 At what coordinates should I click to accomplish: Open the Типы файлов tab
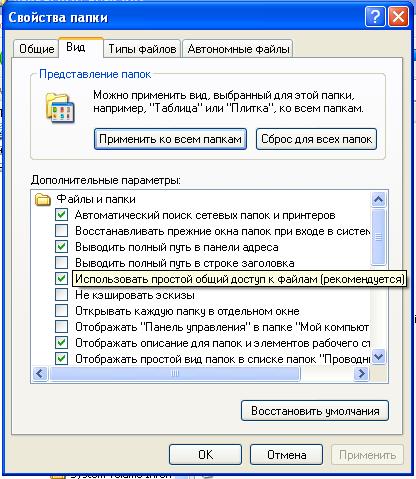[142, 49]
